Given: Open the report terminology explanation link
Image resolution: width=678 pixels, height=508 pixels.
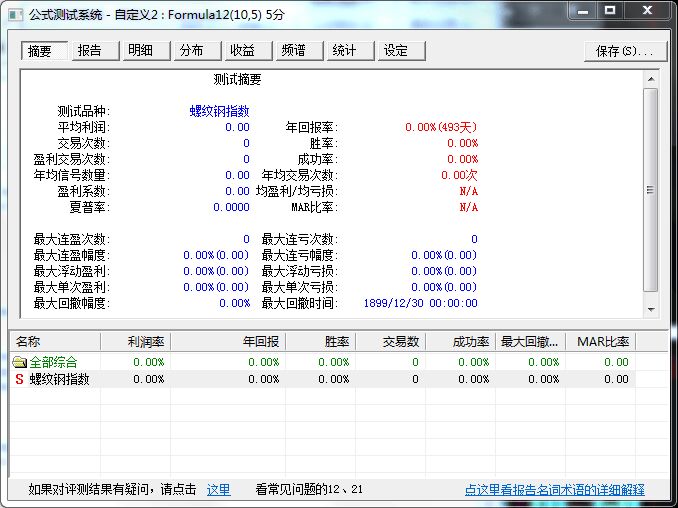Looking at the screenshot, I should (x=554, y=490).
